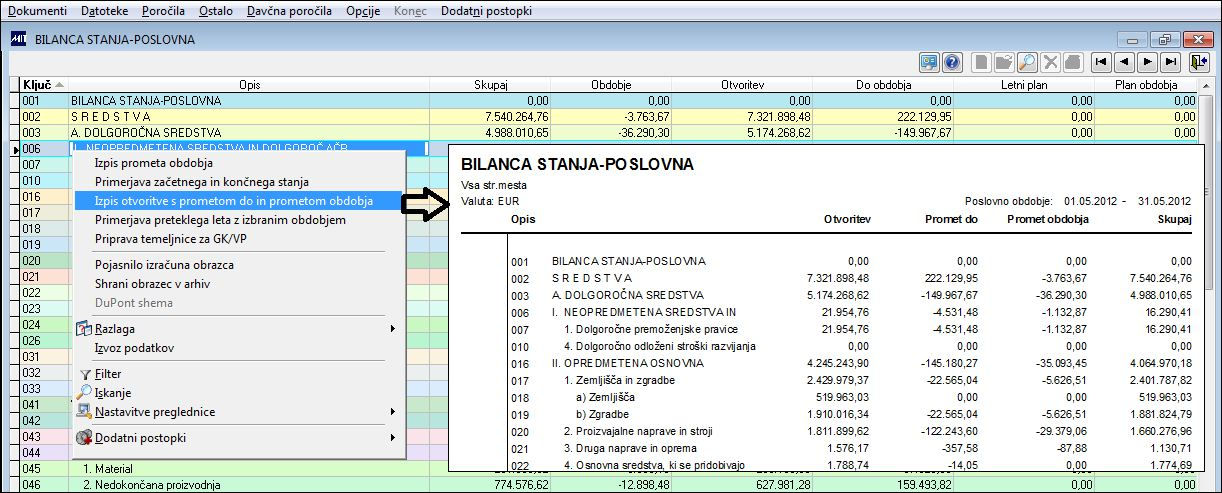The height and width of the screenshot is (493, 1222).
Task: Select row 003 A. DOLGOROČNA SREDSTVA
Action: [609, 132]
